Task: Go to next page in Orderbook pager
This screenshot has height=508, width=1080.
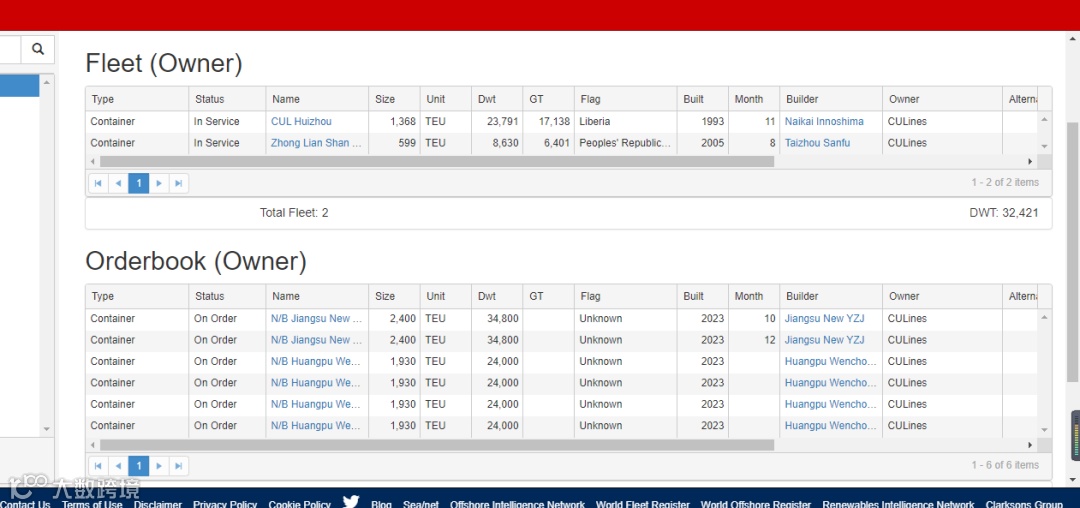Action: coord(158,466)
